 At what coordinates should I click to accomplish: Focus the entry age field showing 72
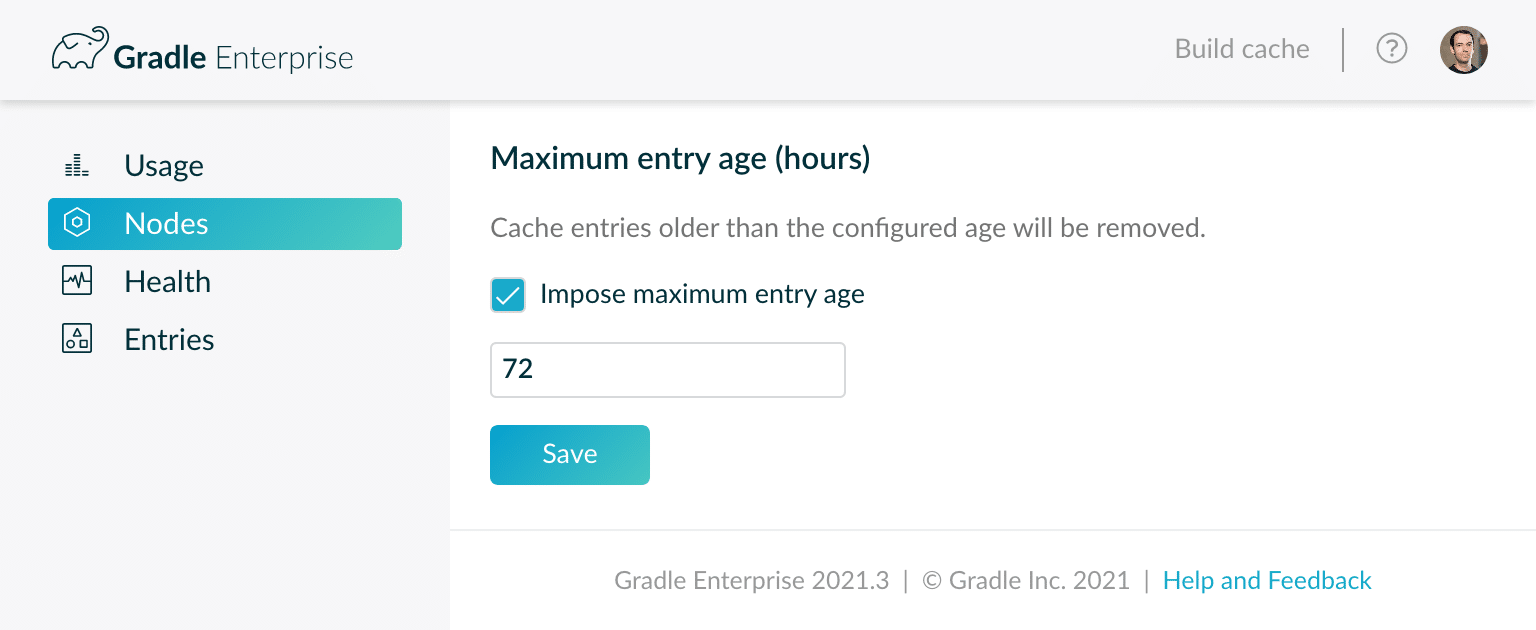tap(668, 370)
